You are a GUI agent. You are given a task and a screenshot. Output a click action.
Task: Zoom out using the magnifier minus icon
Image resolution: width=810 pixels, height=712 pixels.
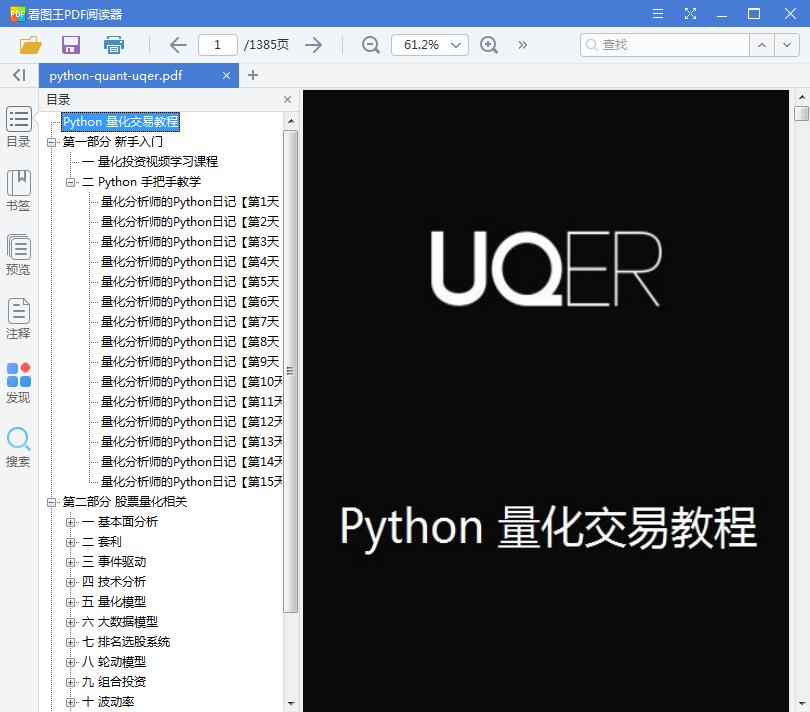click(370, 45)
